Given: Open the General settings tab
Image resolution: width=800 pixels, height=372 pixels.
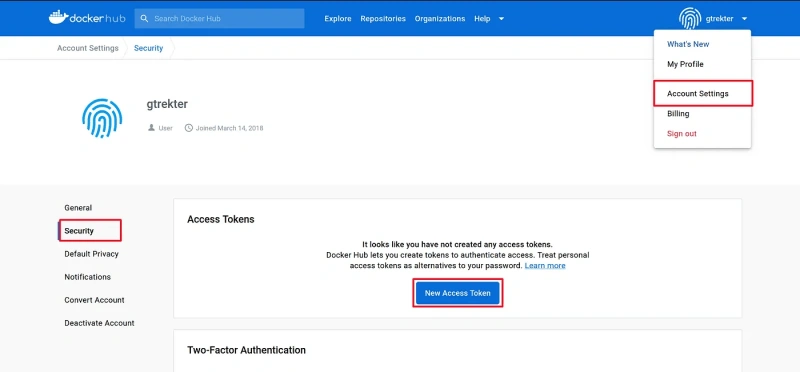Looking at the screenshot, I should 78,208.
